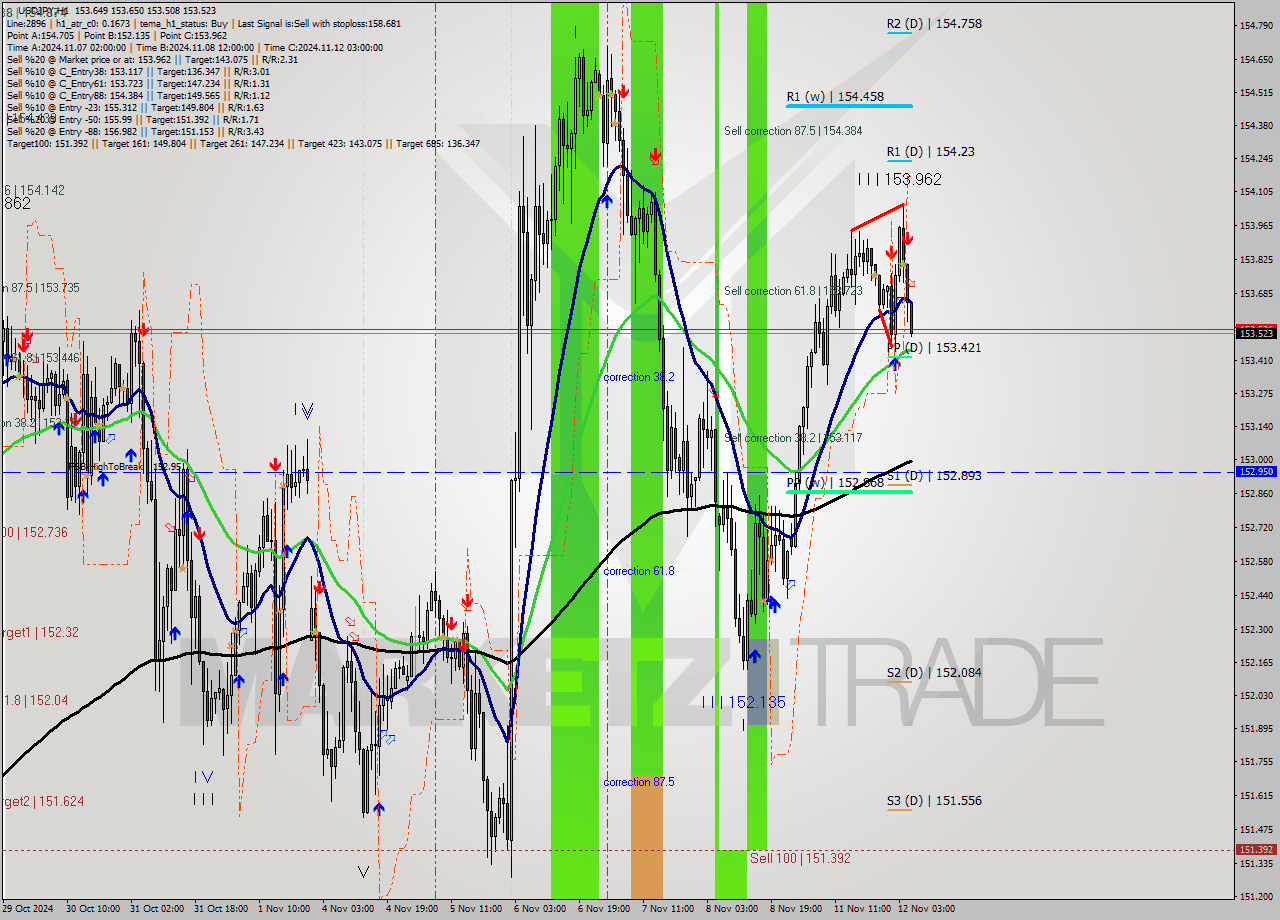Click the current price tag 153.523
This screenshot has width=1280, height=920.
coord(1256,333)
